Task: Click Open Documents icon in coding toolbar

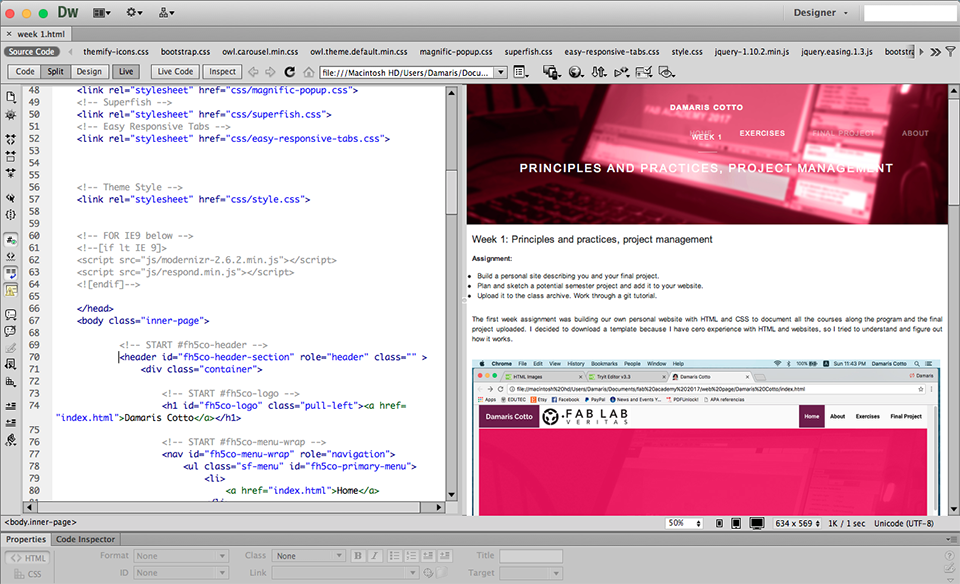Action: coord(11,97)
